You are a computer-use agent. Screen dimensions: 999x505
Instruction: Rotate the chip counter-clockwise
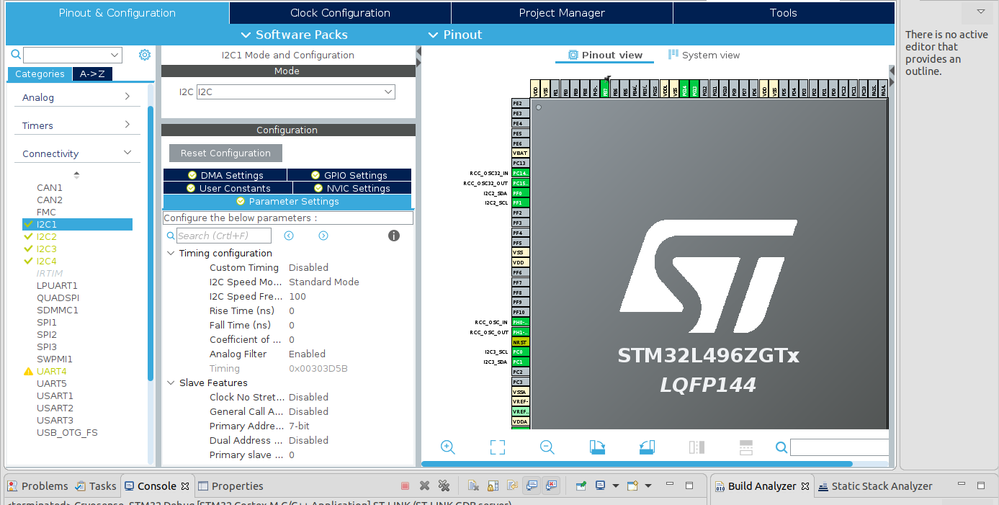pyautogui.click(x=647, y=447)
